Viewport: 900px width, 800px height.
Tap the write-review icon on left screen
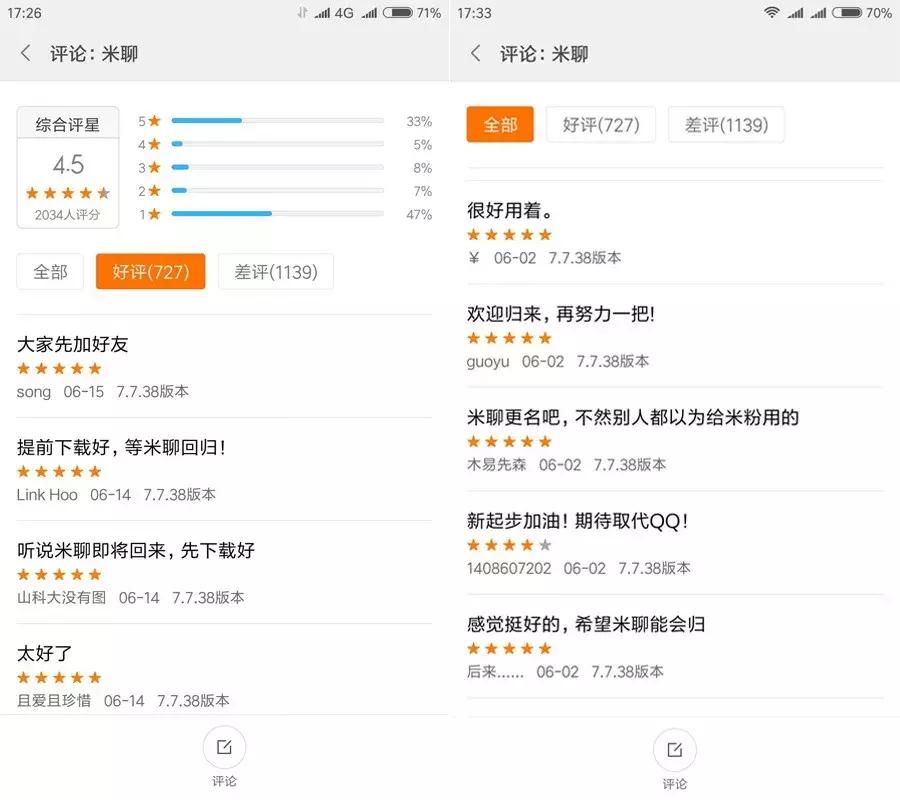pyautogui.click(x=224, y=747)
